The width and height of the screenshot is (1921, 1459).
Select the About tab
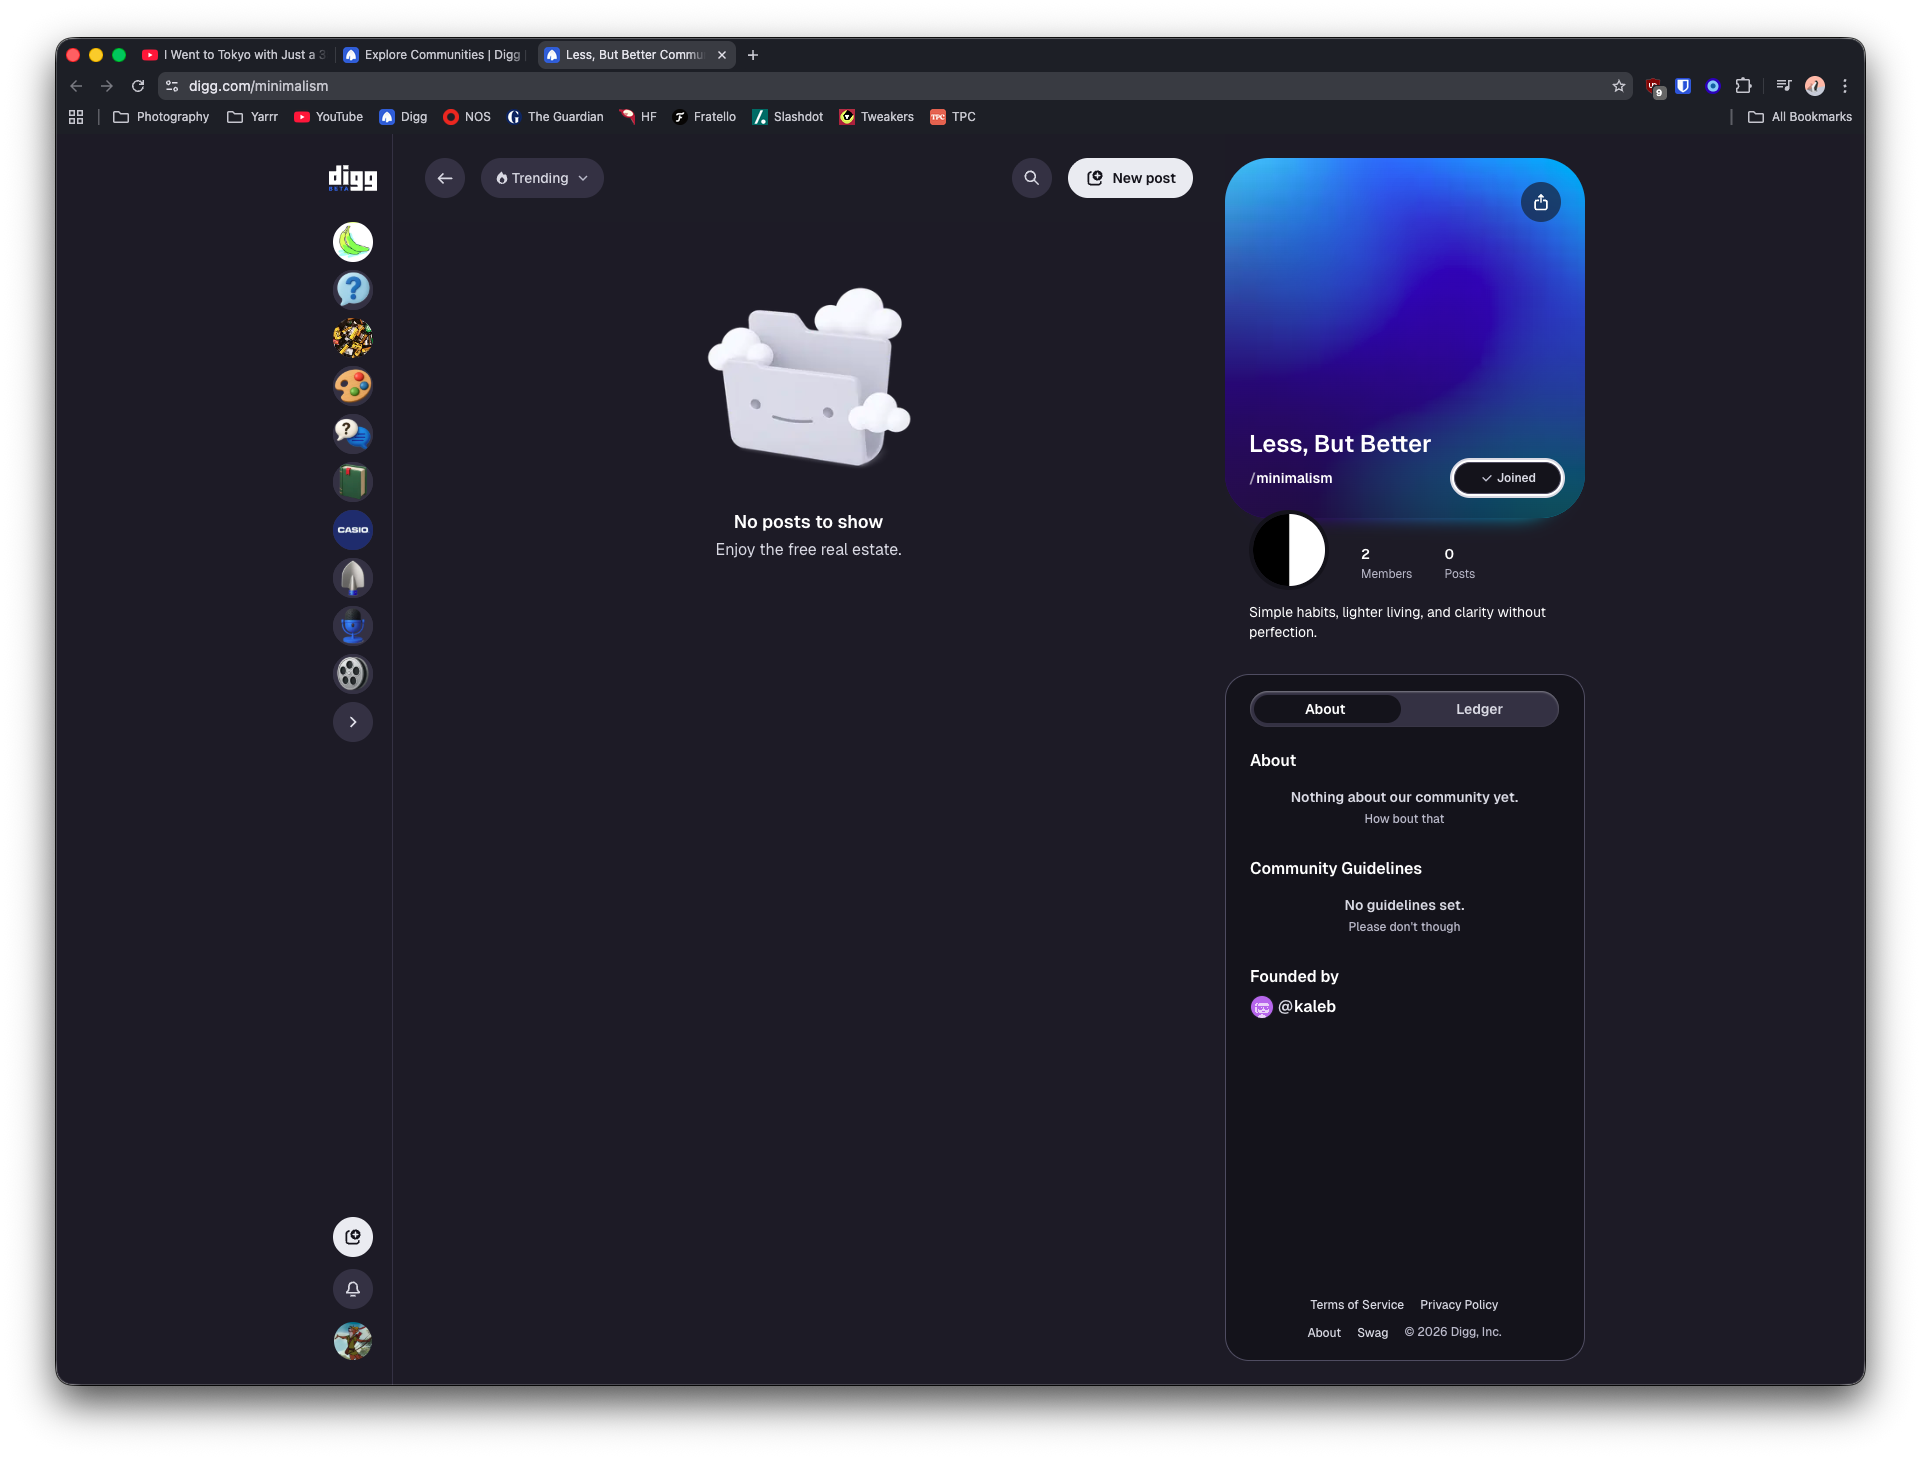coord(1325,708)
